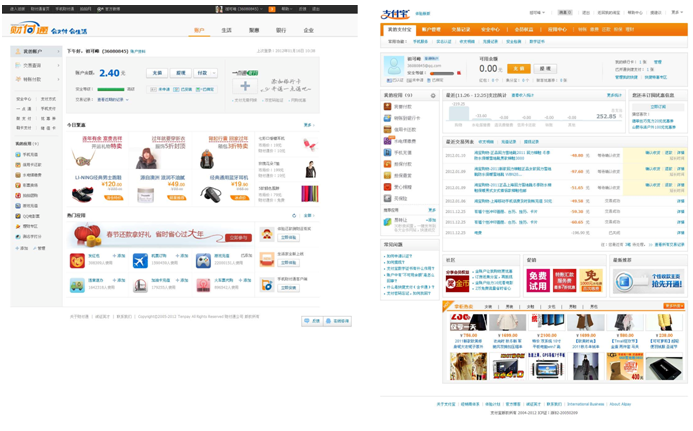
Task: Open the pink train ticket app icon
Action: point(203,286)
